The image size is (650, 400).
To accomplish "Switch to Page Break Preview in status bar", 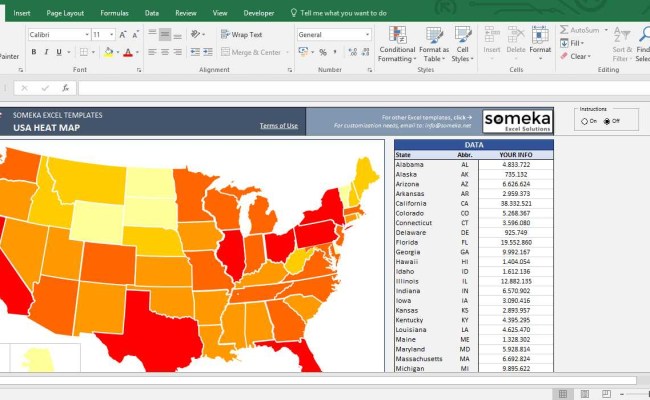I will click(606, 394).
